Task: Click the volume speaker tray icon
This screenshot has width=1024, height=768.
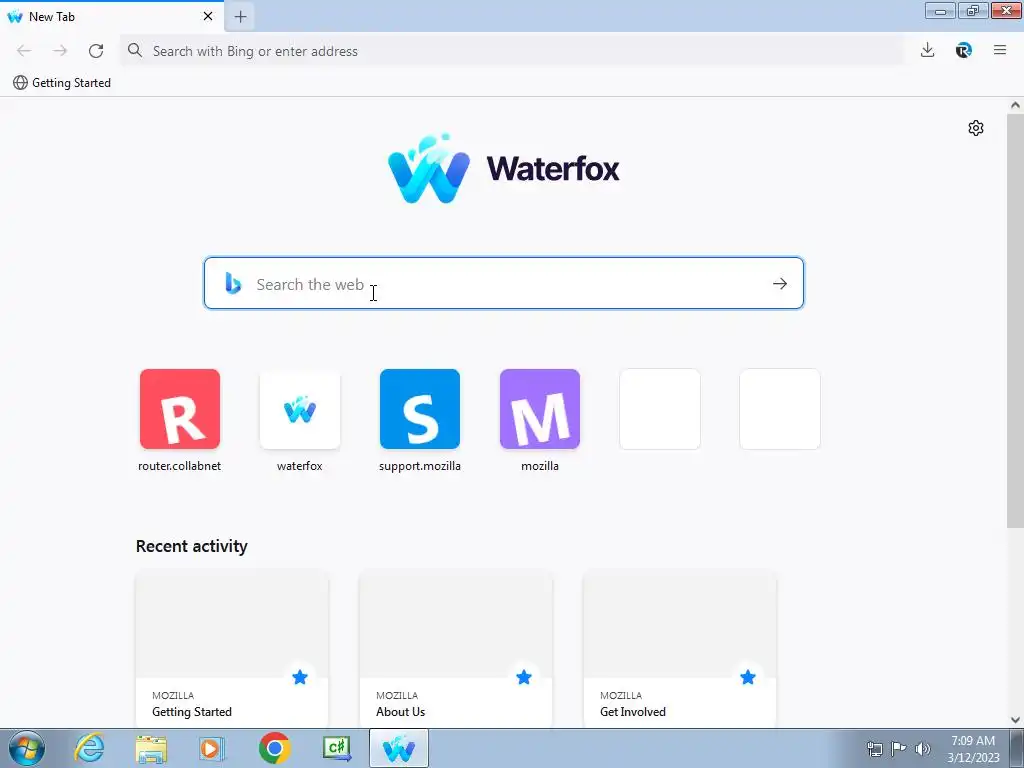Action: click(x=923, y=749)
